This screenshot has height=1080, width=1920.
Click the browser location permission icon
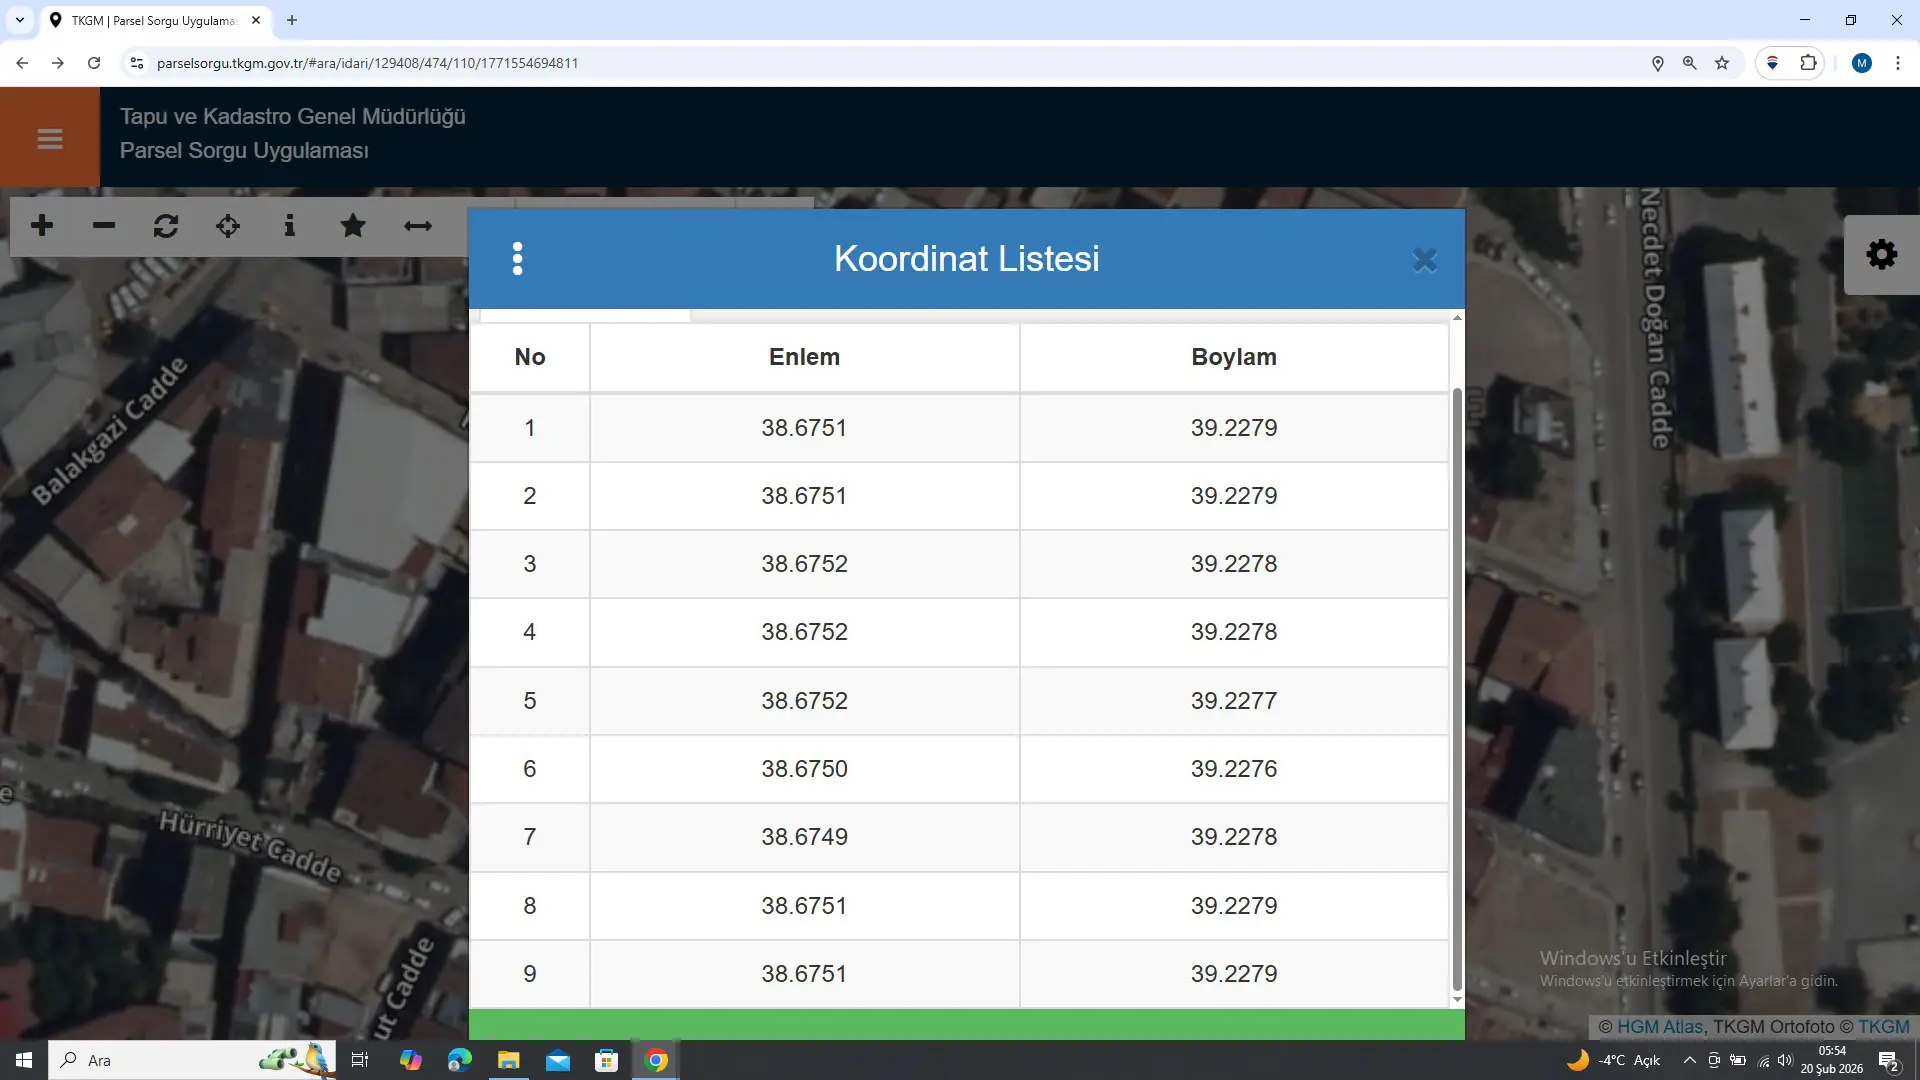point(1657,63)
